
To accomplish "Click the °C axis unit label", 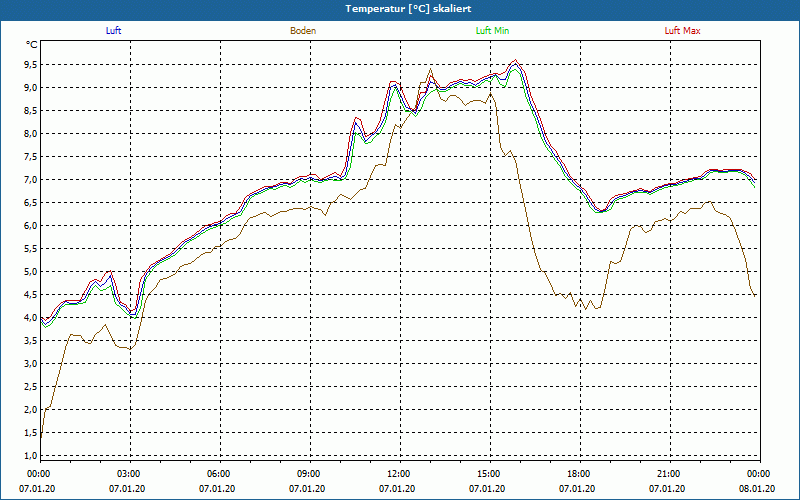I will tap(32, 45).
